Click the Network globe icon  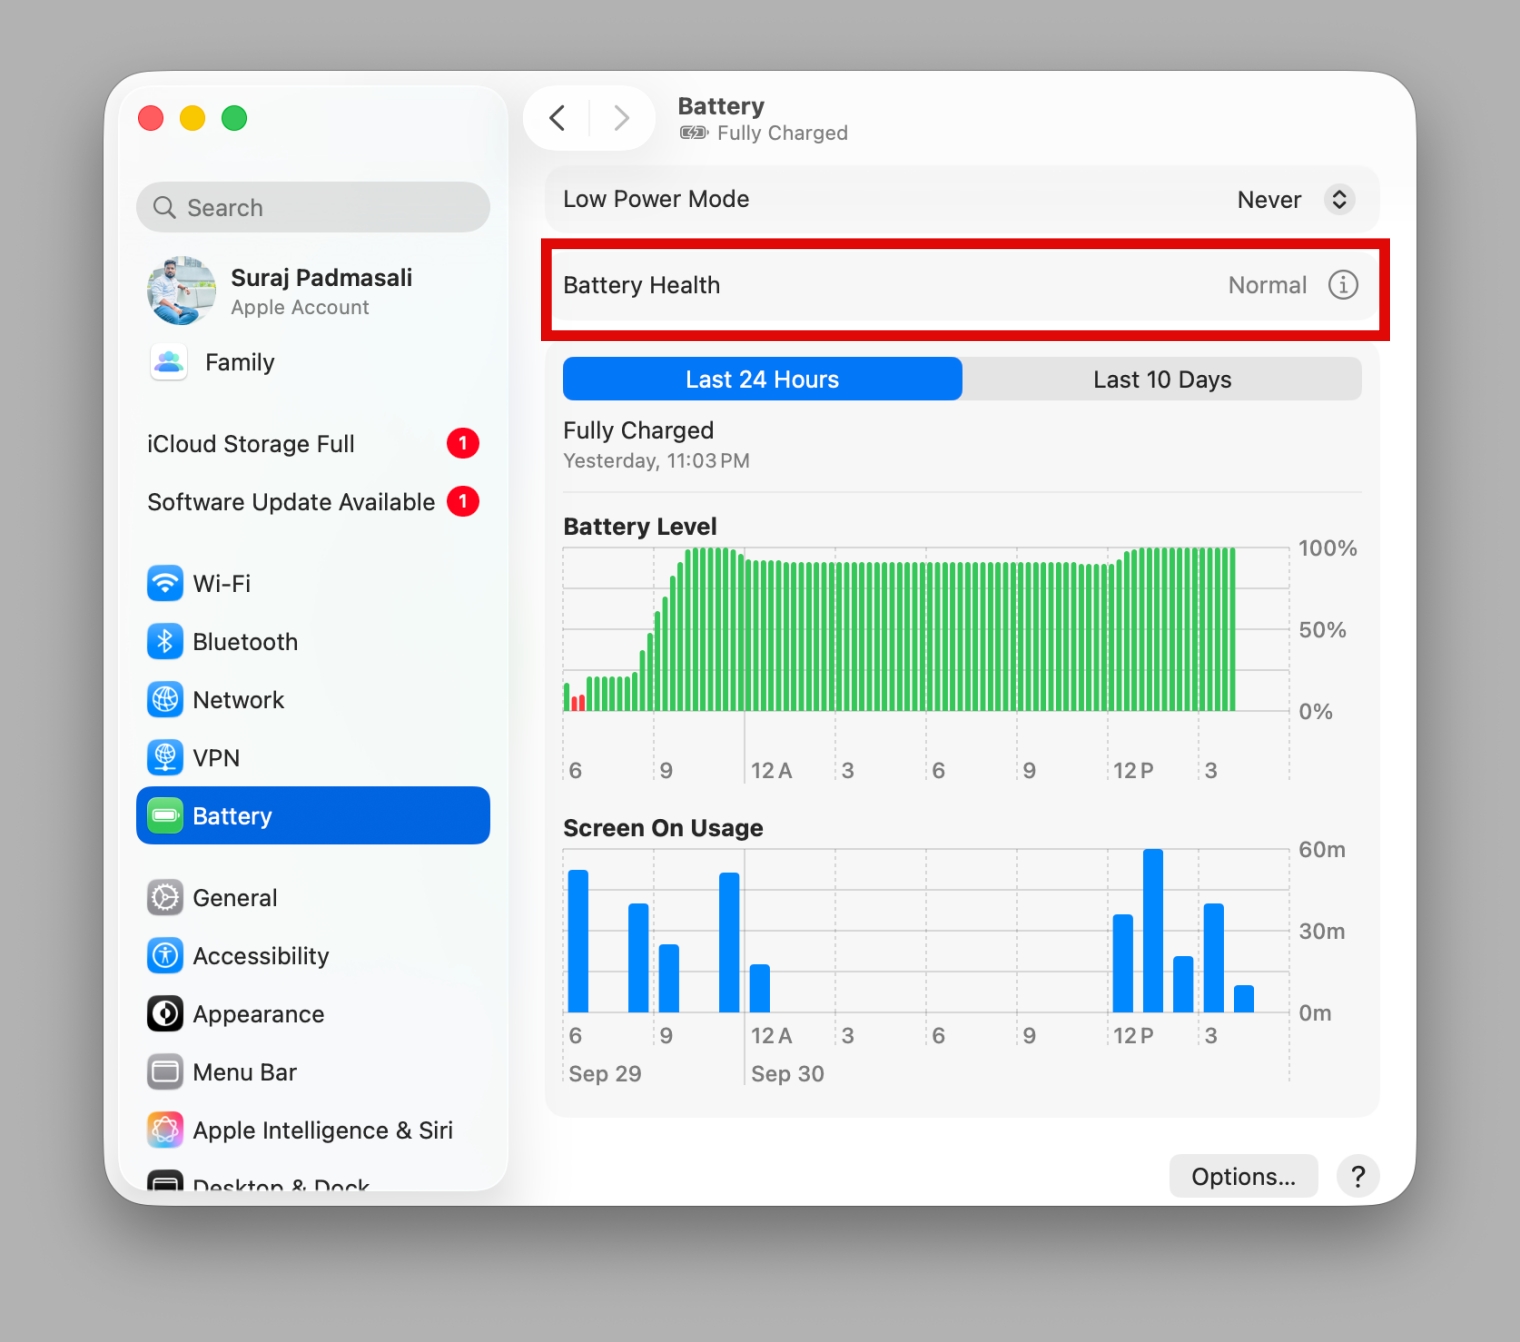[x=165, y=699]
